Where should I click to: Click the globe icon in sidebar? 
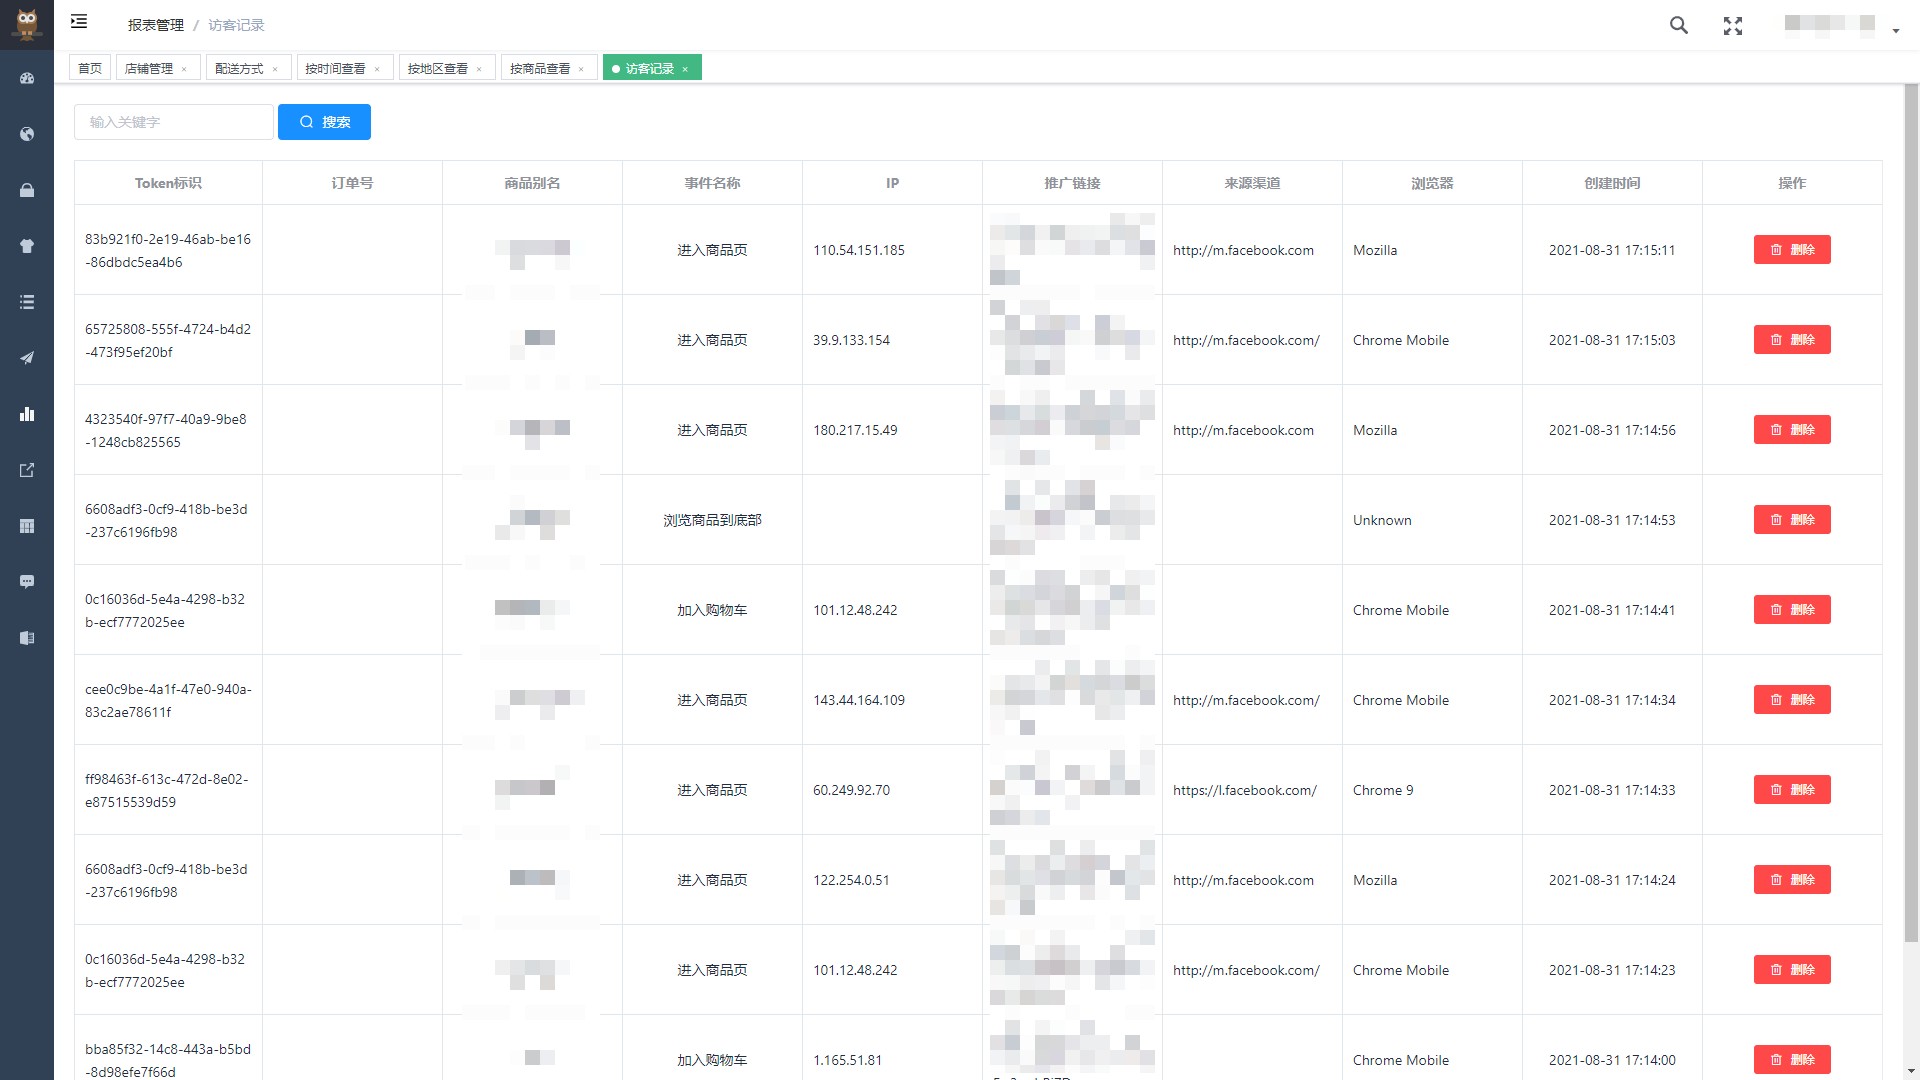coord(27,134)
